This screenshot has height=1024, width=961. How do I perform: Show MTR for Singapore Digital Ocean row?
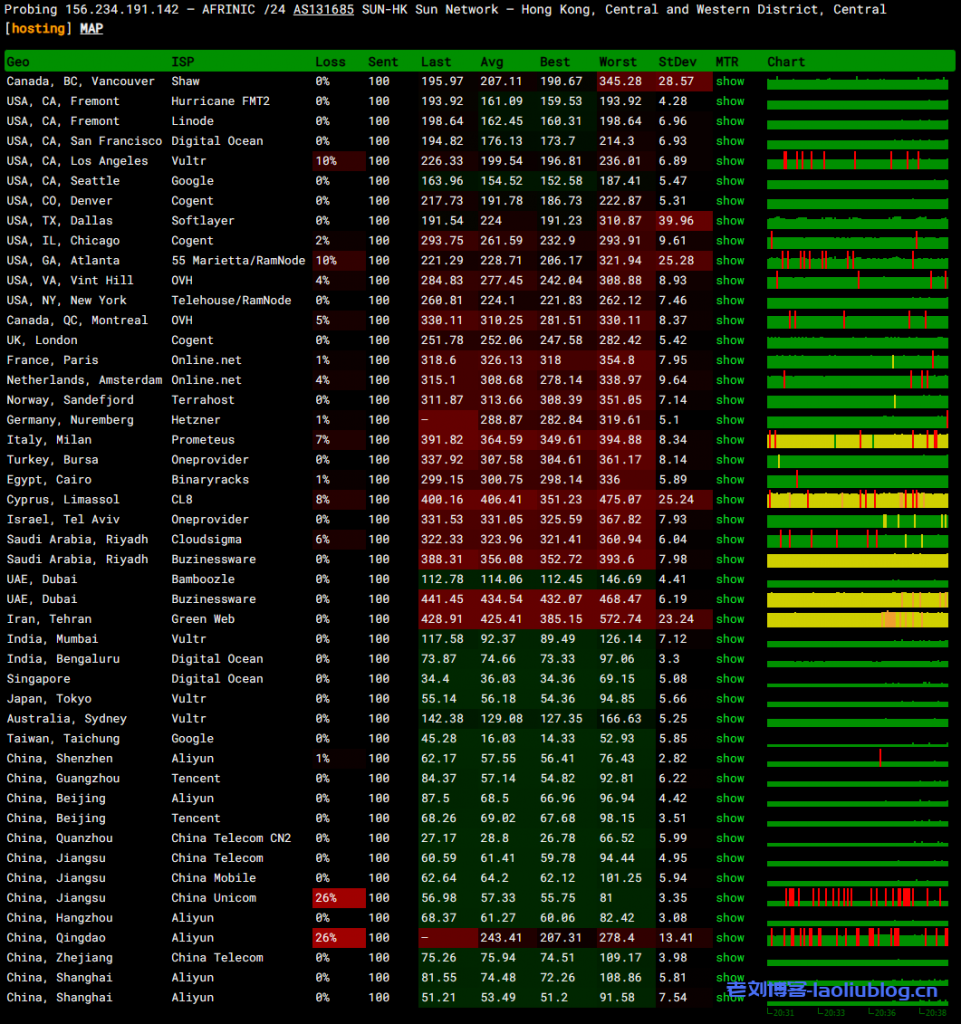tap(730, 679)
